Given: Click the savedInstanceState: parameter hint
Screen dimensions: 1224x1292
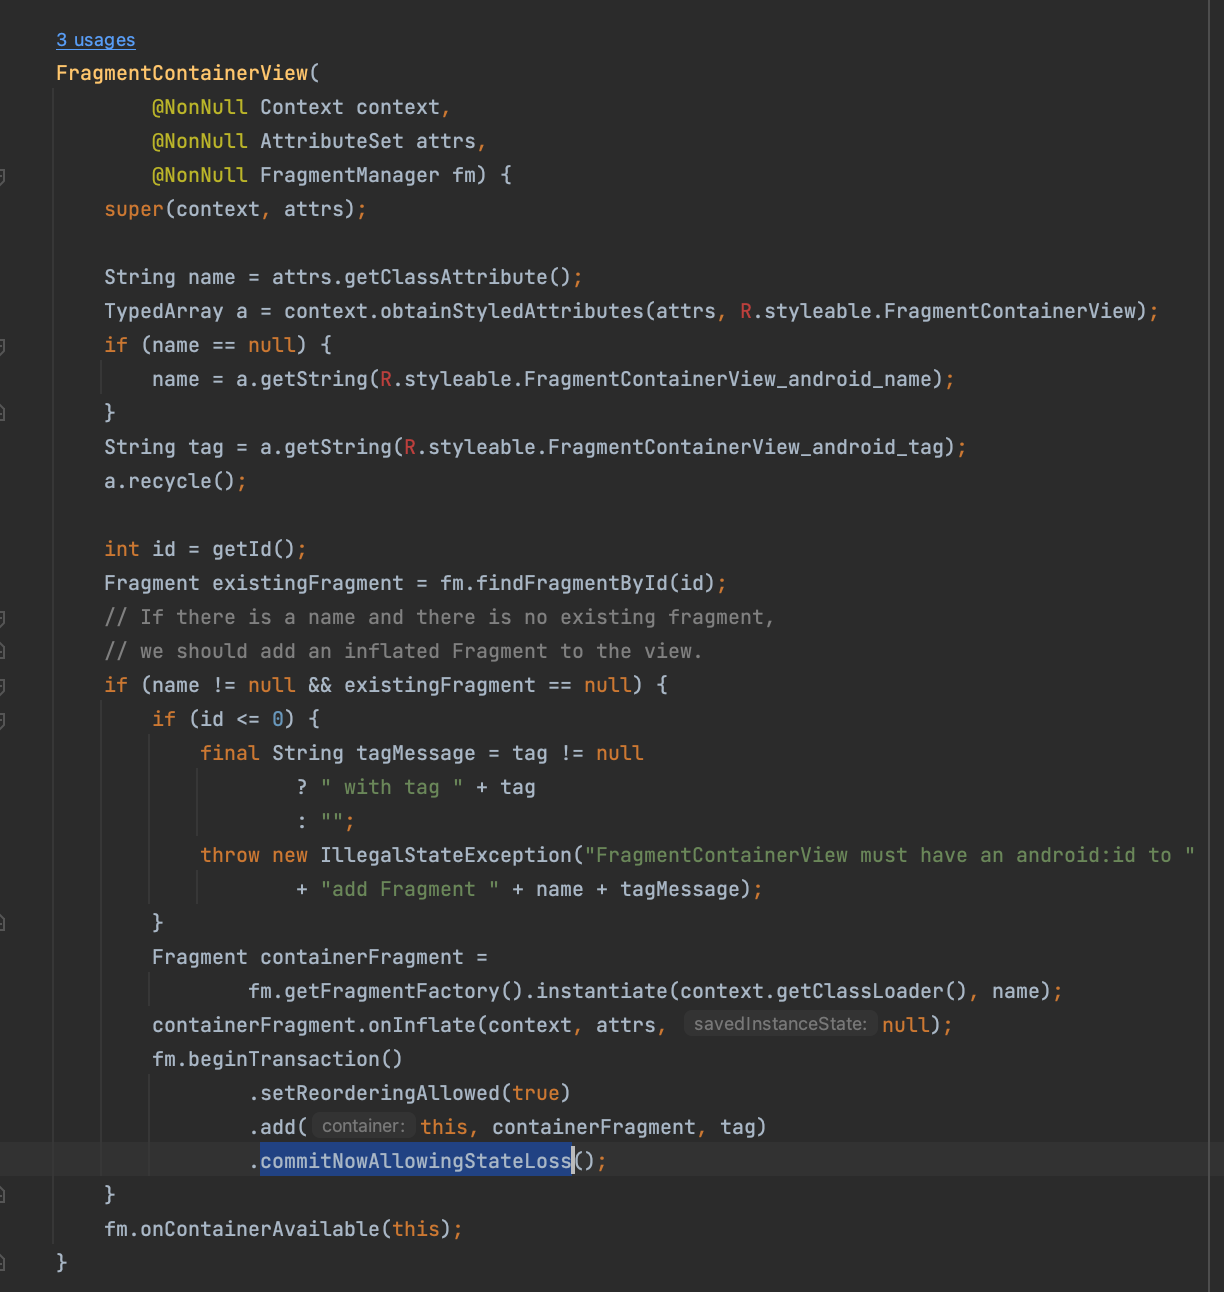Looking at the screenshot, I should tap(780, 1024).
